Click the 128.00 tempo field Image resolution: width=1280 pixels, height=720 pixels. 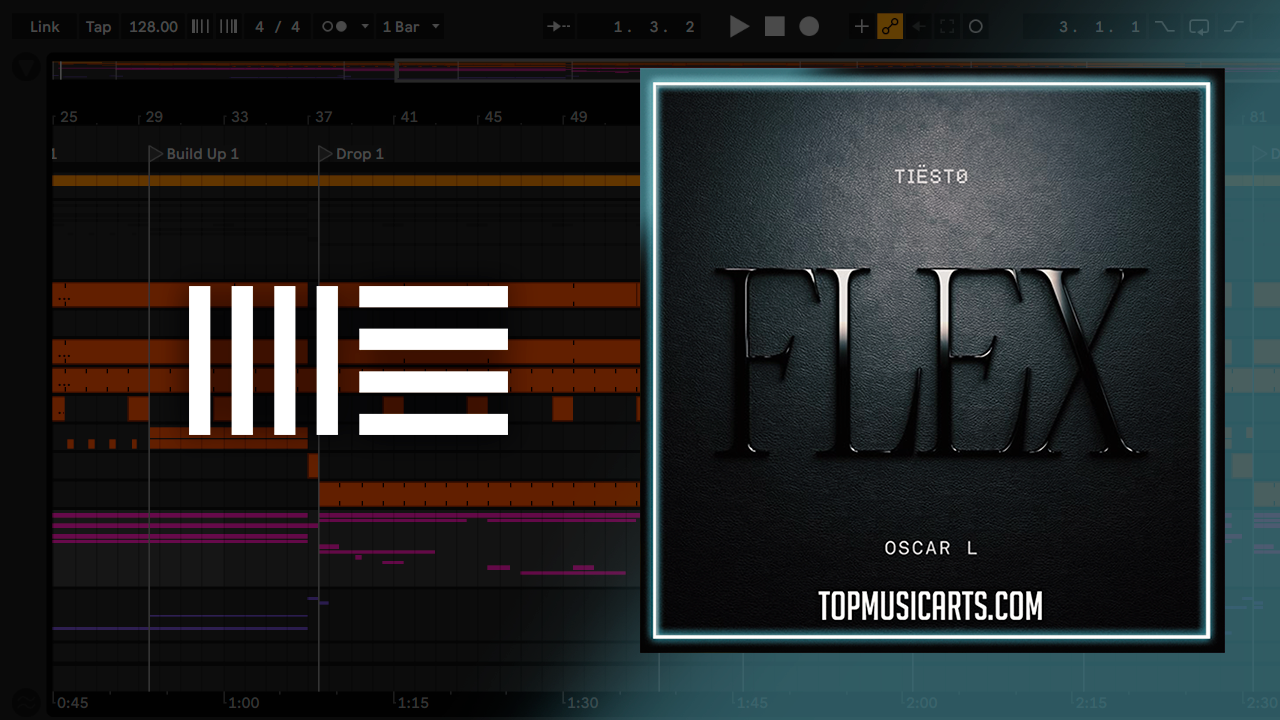153,27
